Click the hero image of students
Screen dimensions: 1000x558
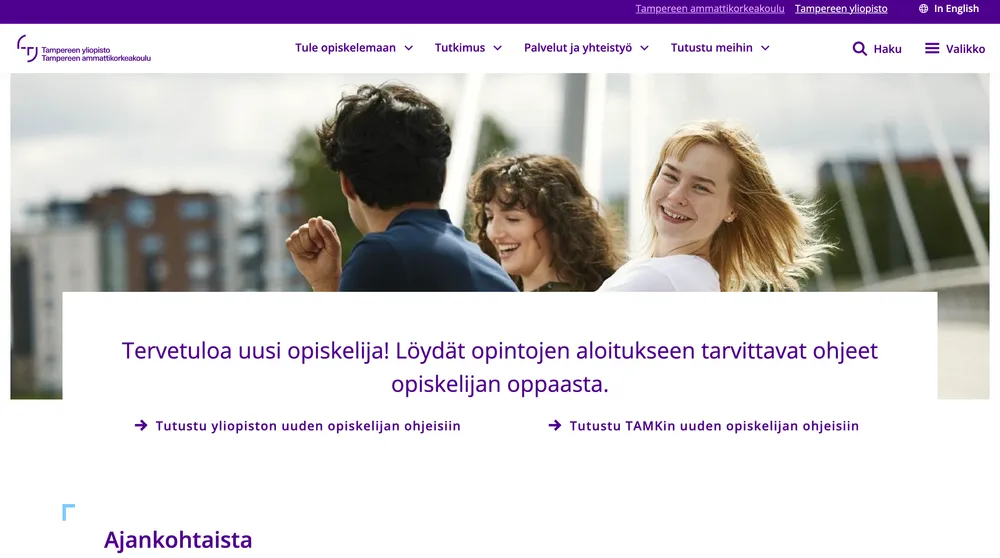pos(499,182)
